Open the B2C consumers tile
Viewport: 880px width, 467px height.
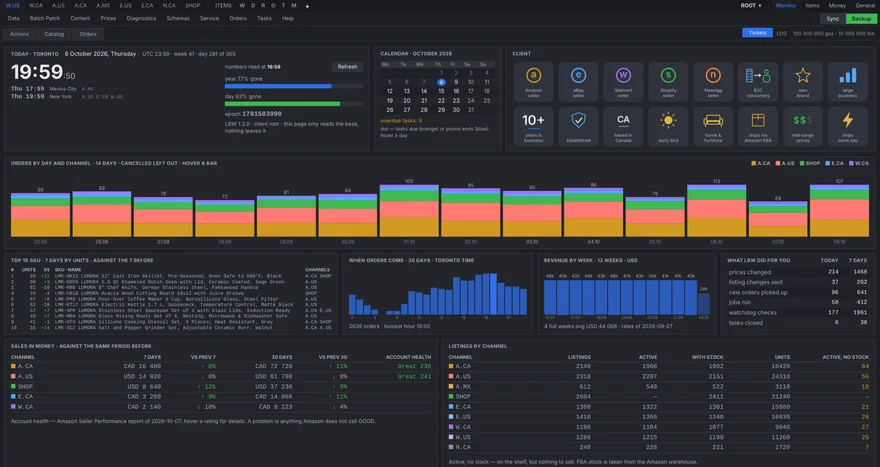click(758, 82)
